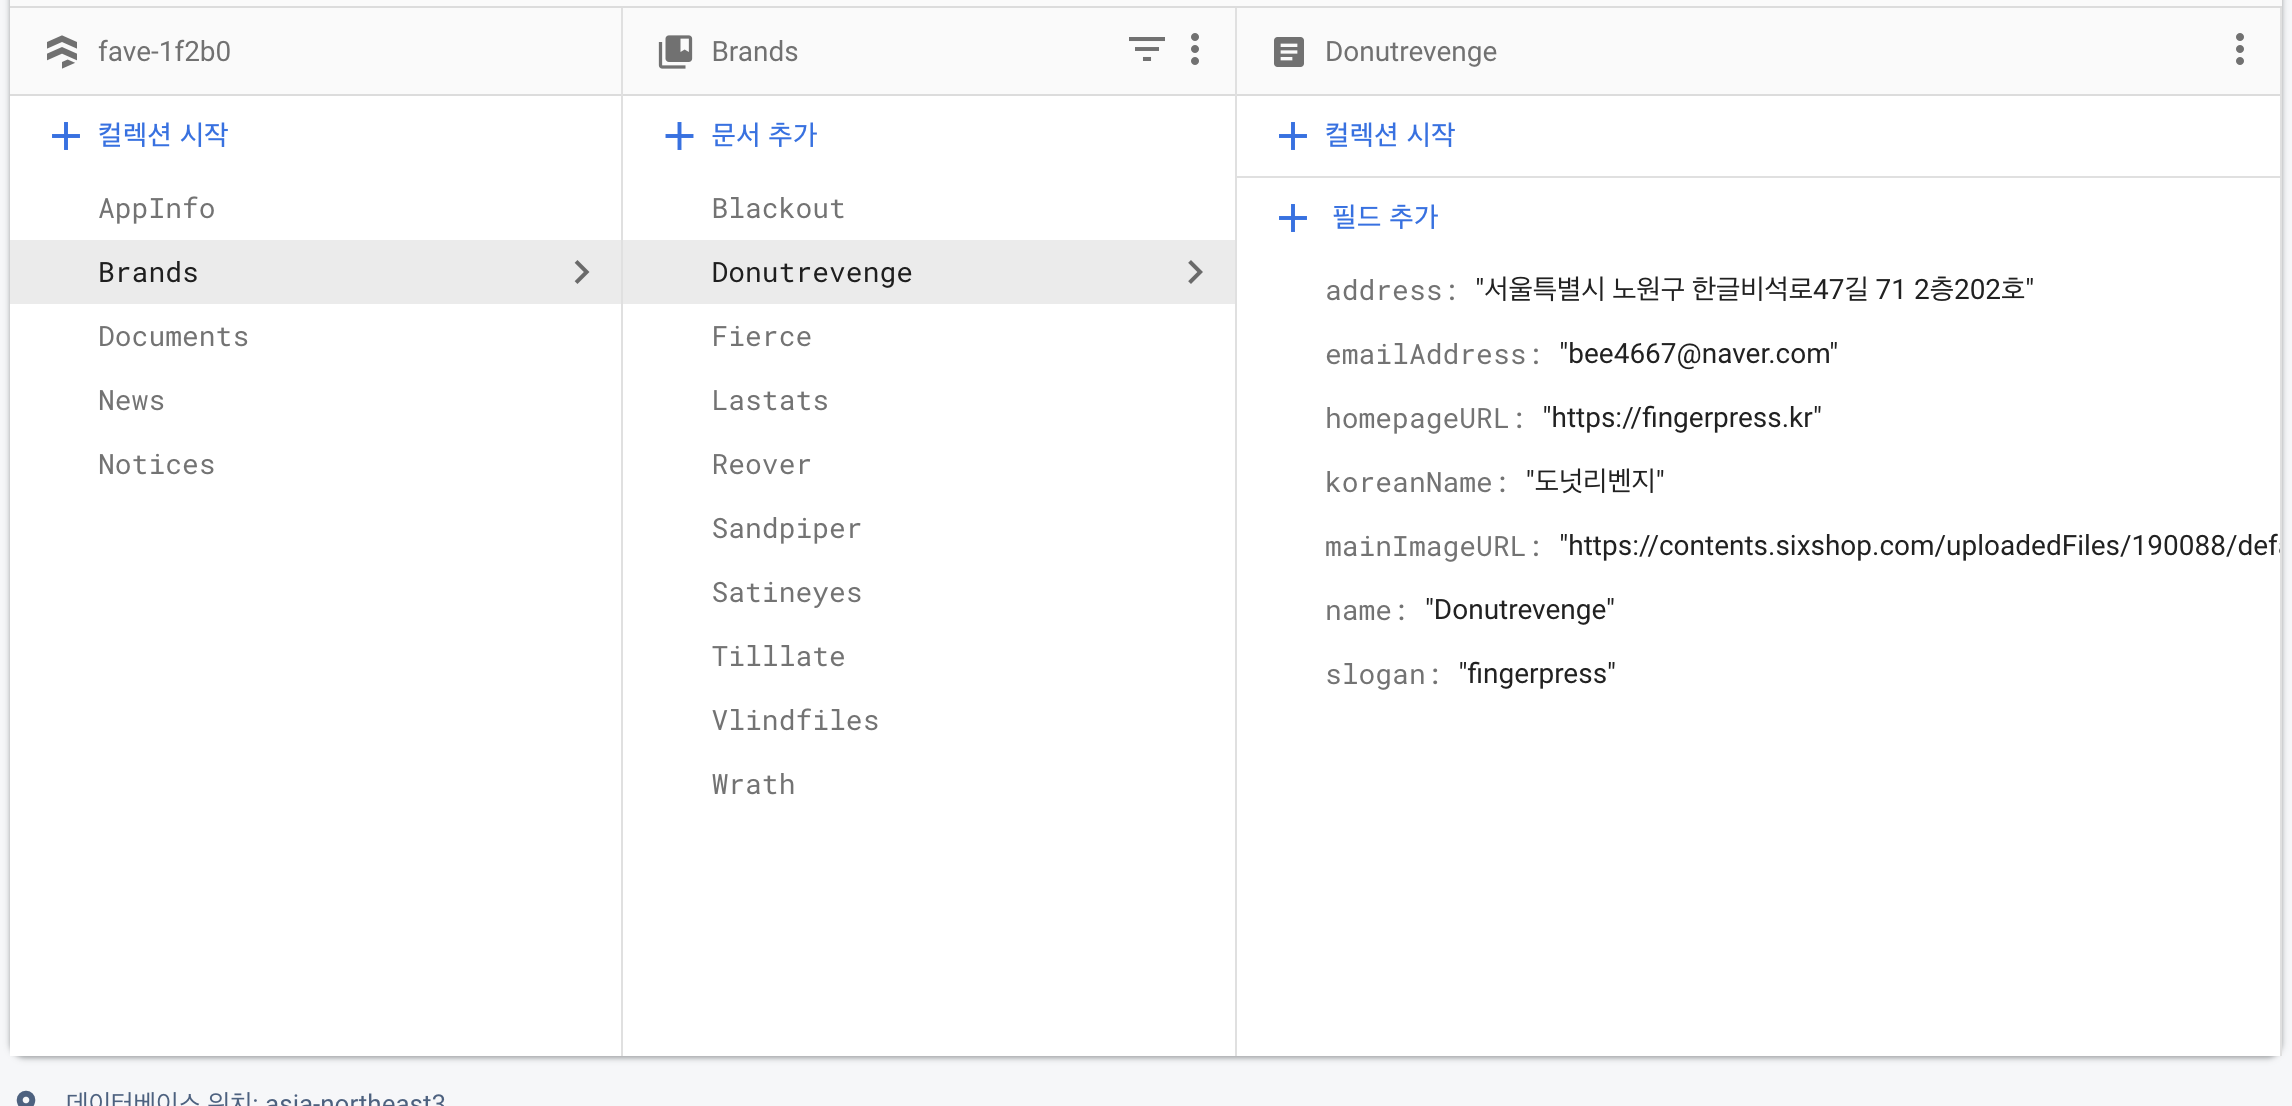
Task: Click the homepageURL field value
Action: tap(1681, 418)
